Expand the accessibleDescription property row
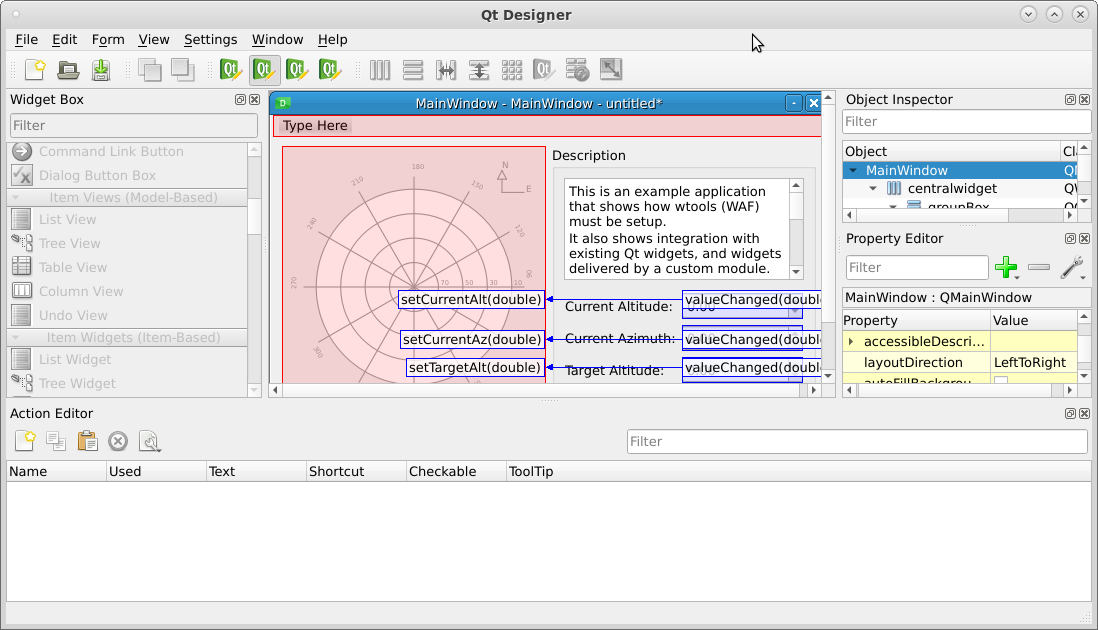This screenshot has width=1098, height=630. pos(851,341)
